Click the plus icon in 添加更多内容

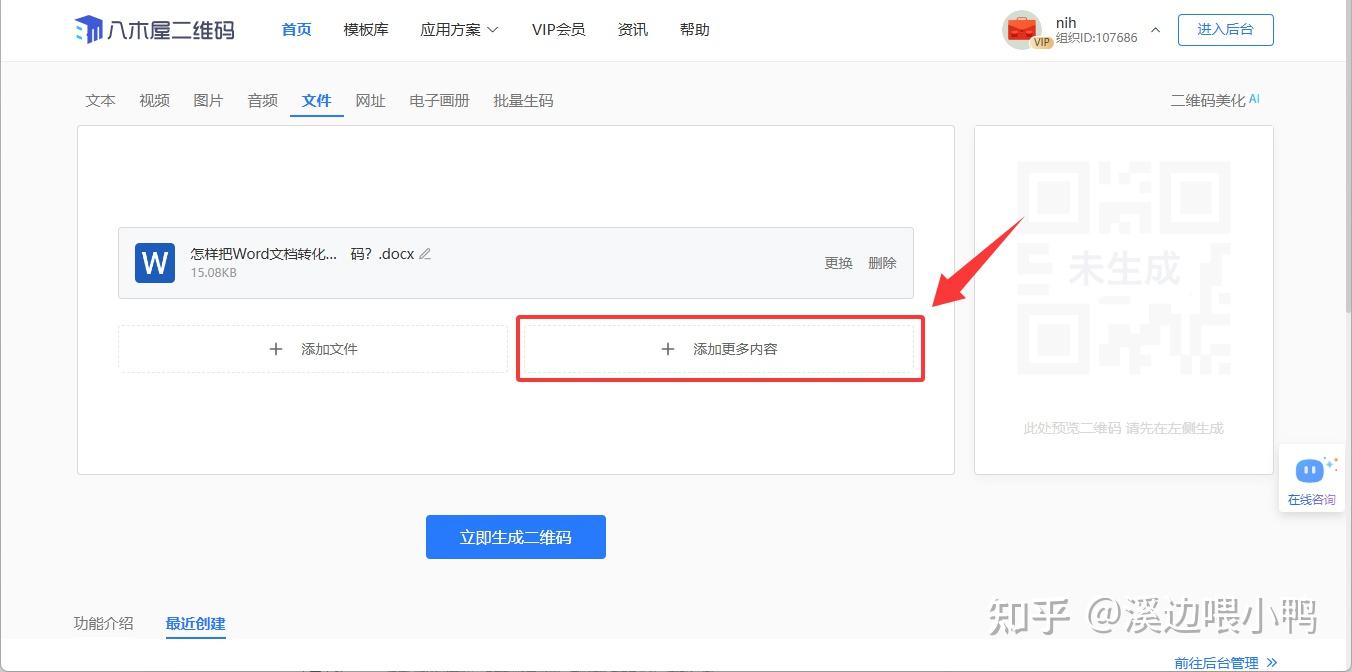pyautogui.click(x=668, y=349)
